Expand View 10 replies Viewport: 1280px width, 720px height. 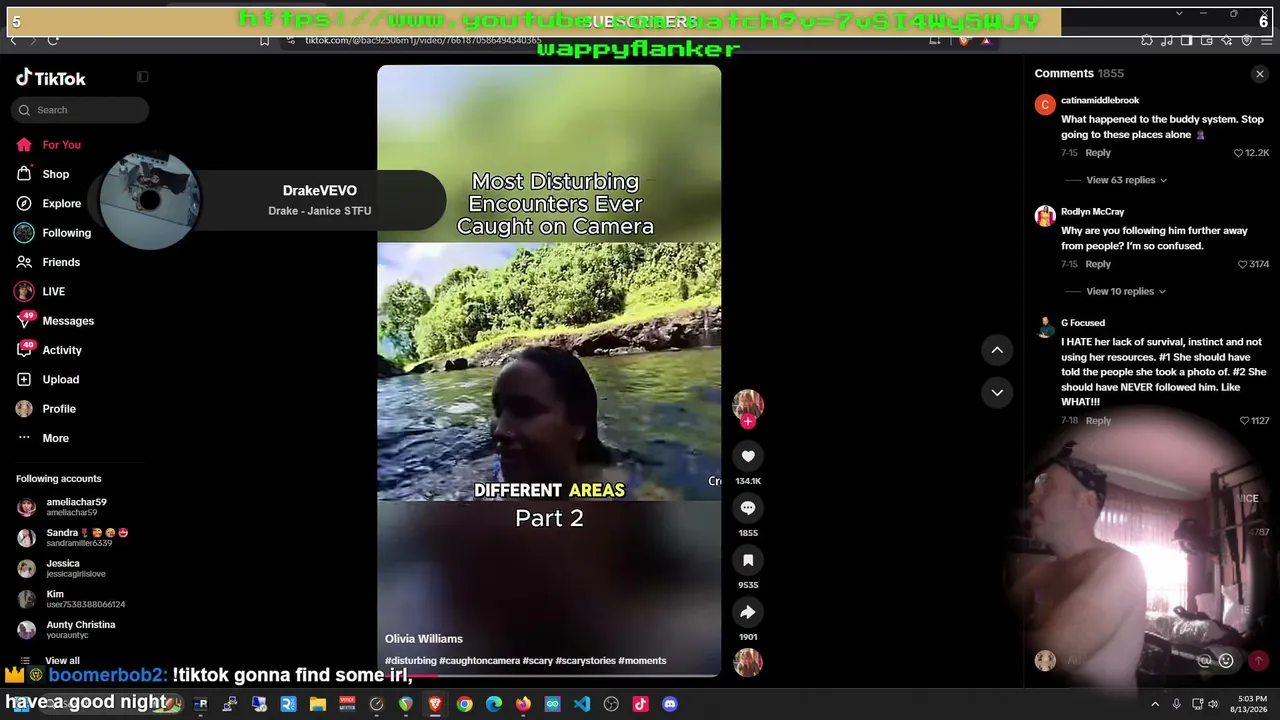click(x=1126, y=291)
